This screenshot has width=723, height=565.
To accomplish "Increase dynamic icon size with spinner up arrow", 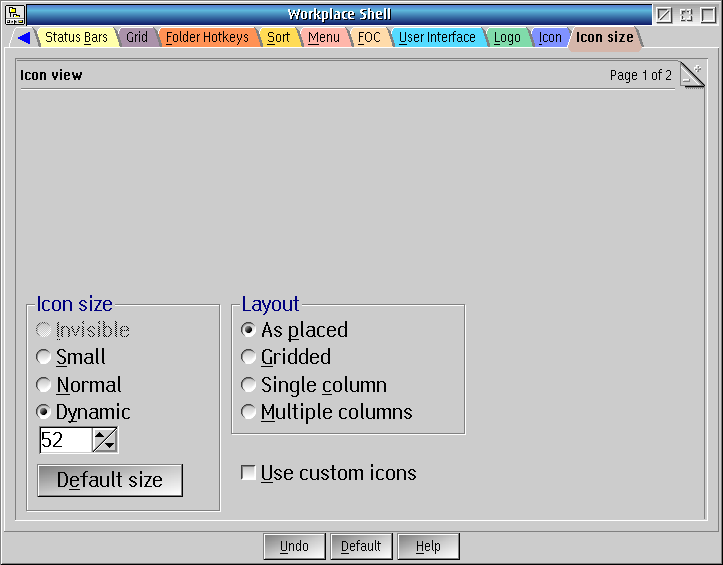I will tap(100, 434).
